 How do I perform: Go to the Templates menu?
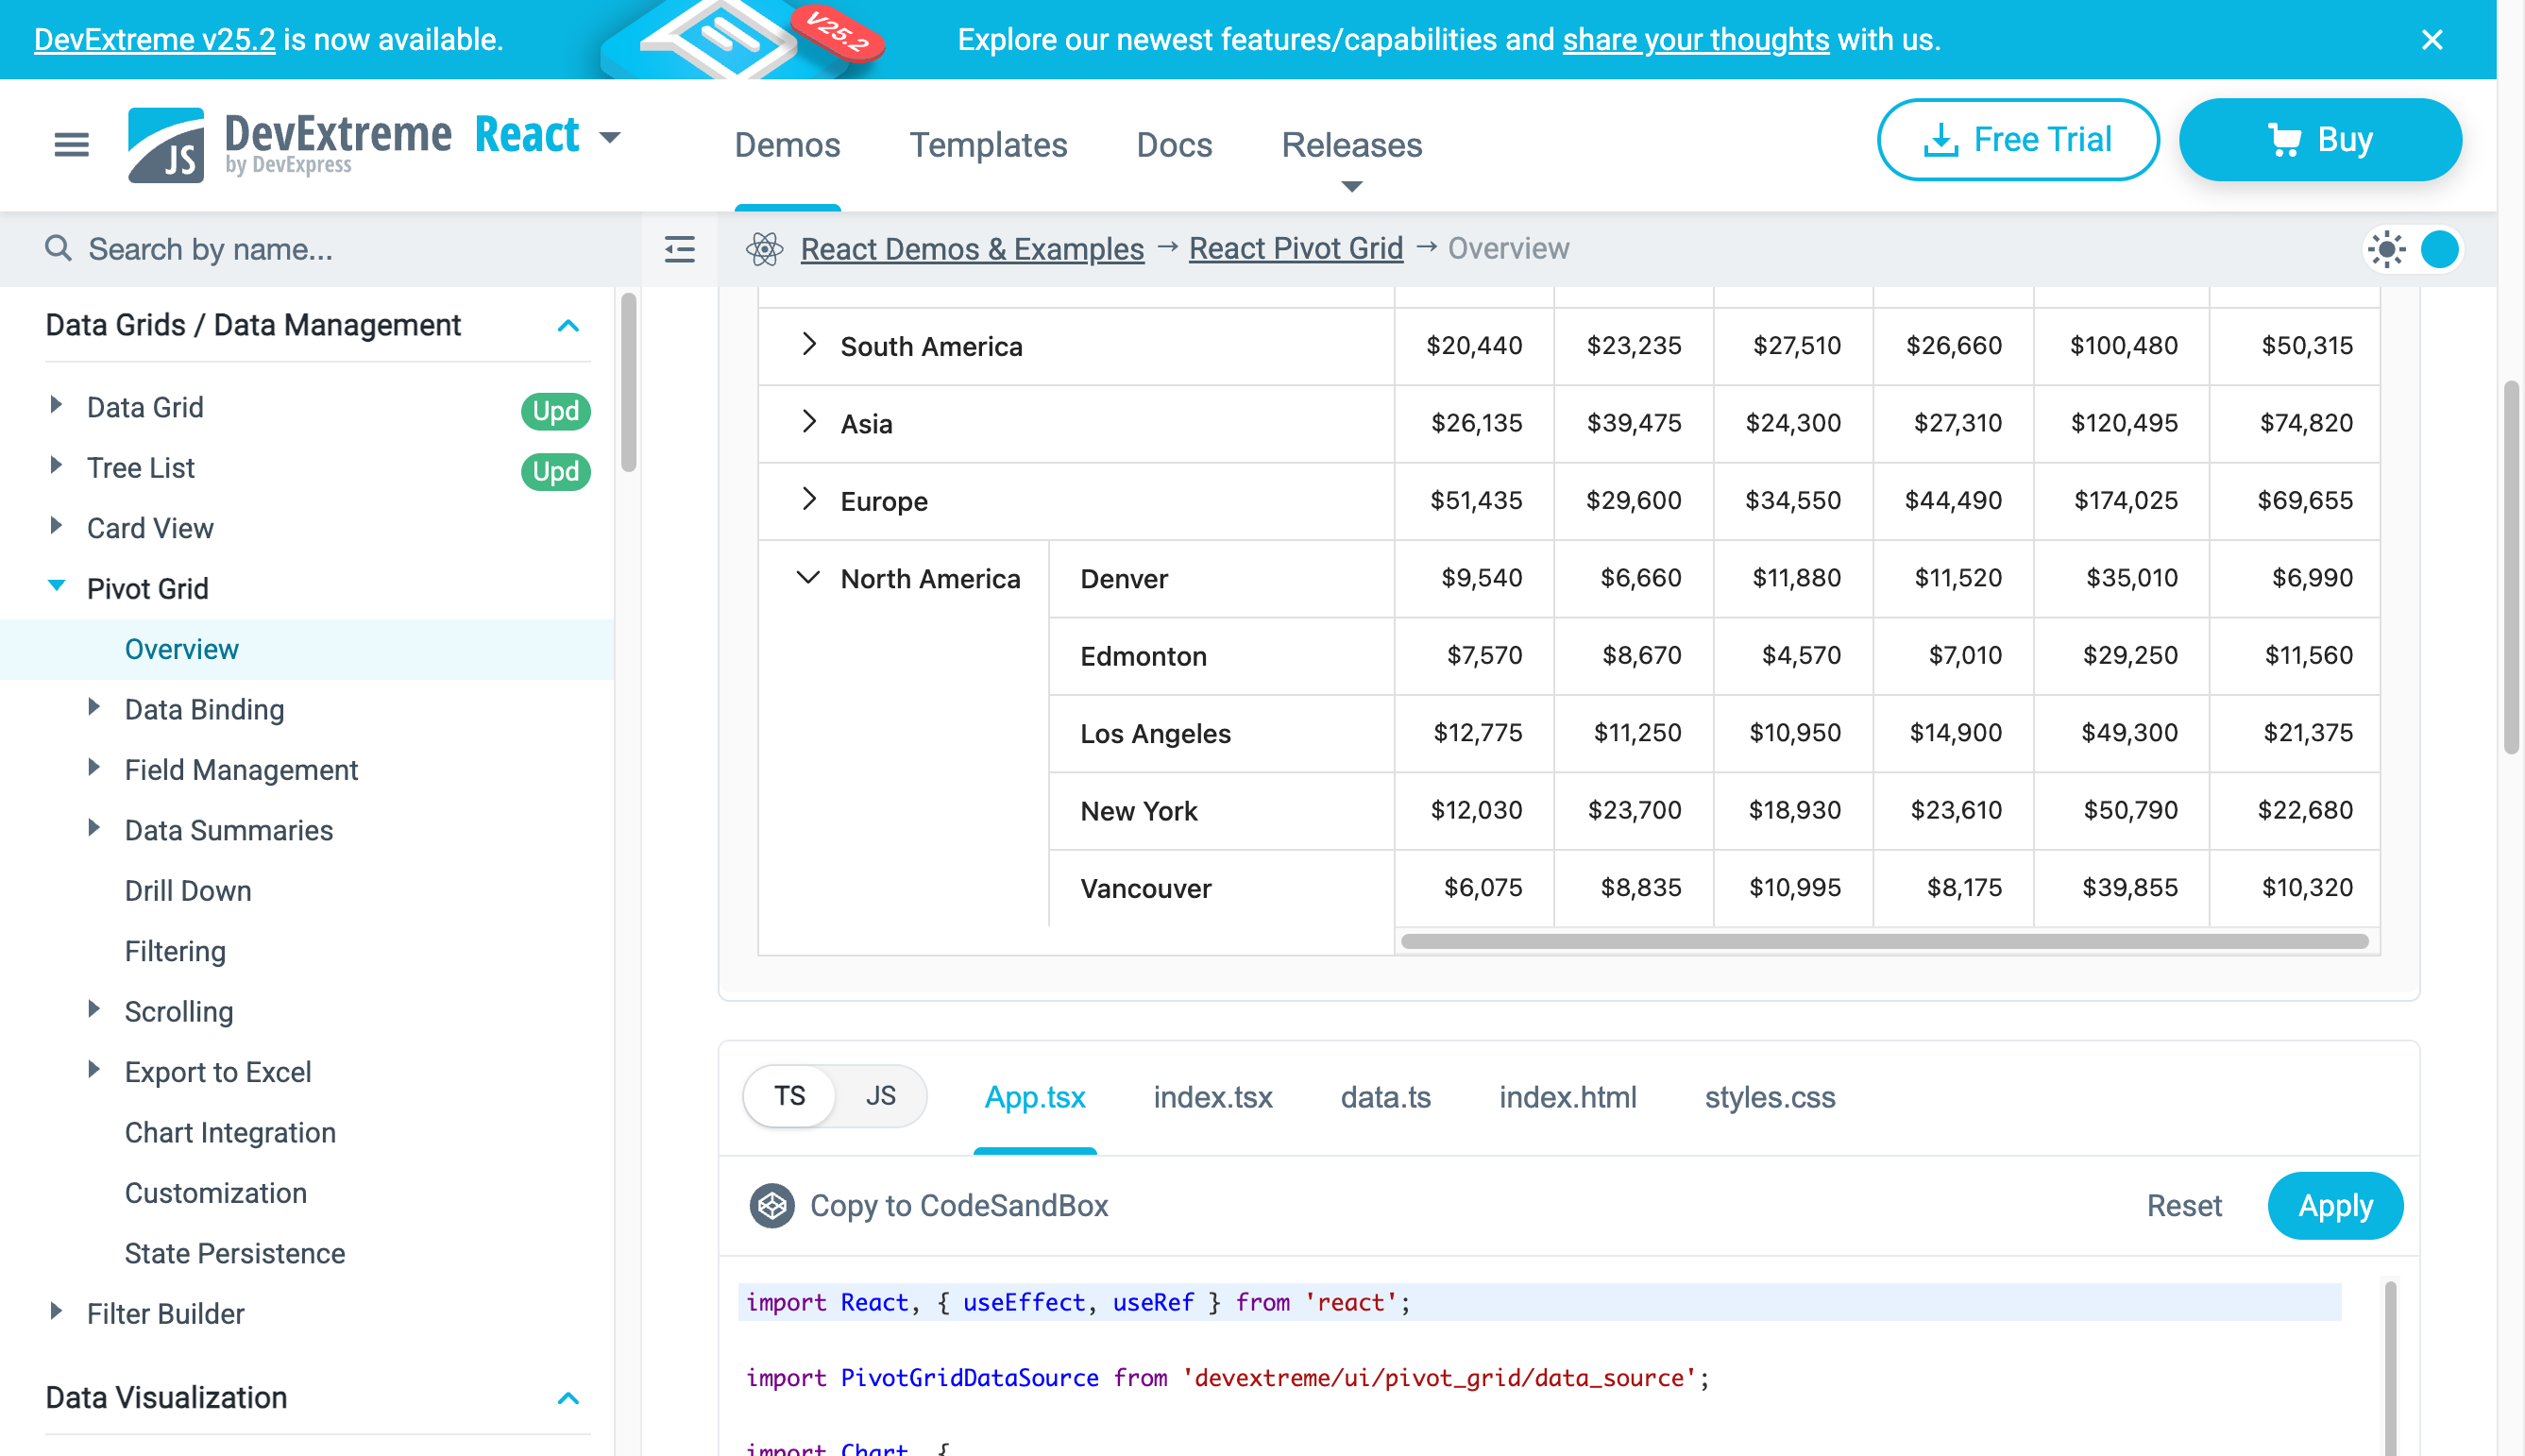click(988, 145)
